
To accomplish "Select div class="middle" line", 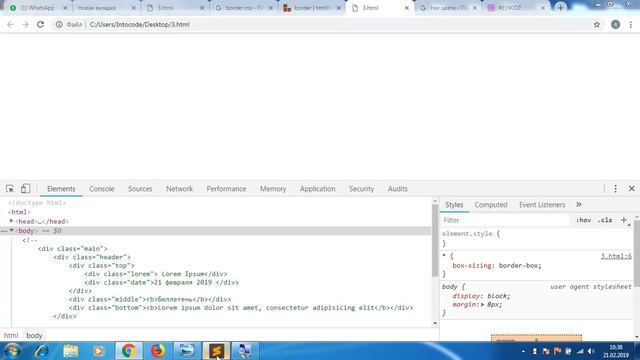I will (150, 299).
